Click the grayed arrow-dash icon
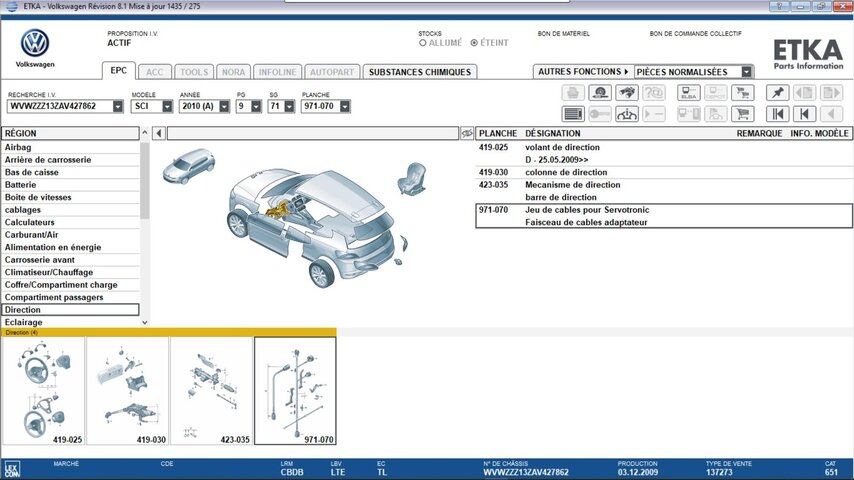 (x=654, y=114)
